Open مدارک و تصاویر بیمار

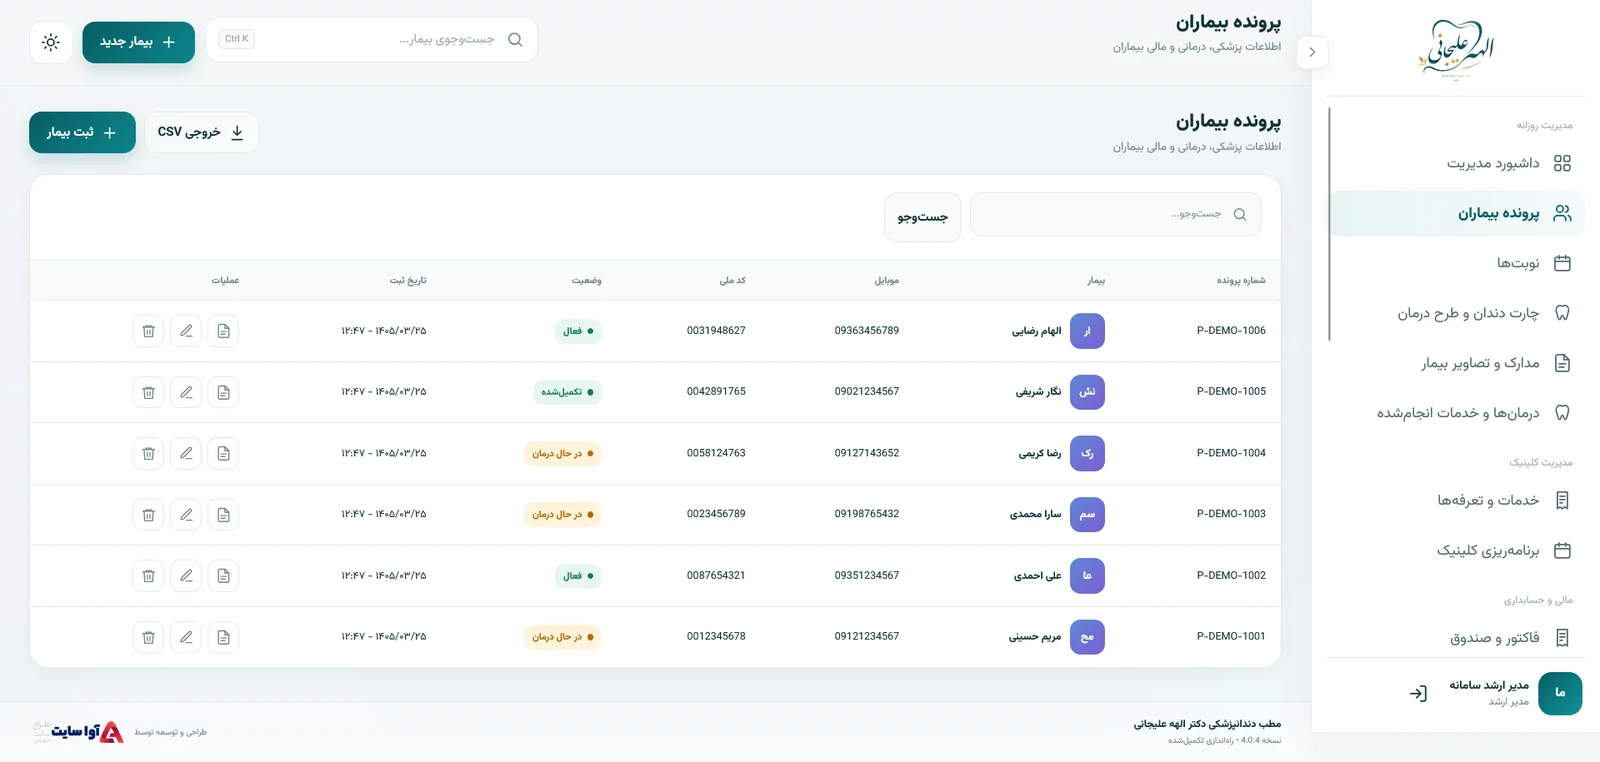(x=1457, y=363)
